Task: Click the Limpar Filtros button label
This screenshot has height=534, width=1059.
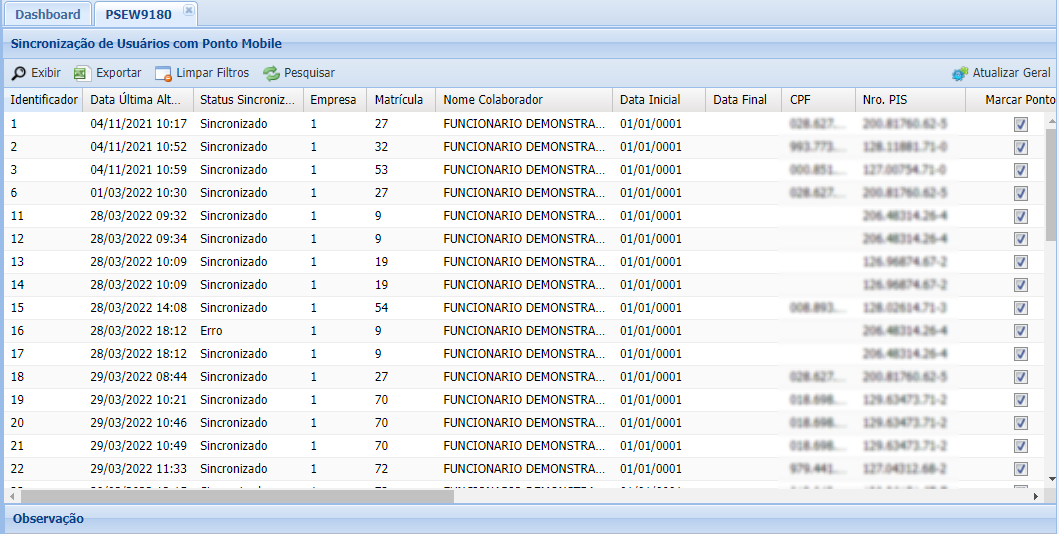Action: [213, 73]
